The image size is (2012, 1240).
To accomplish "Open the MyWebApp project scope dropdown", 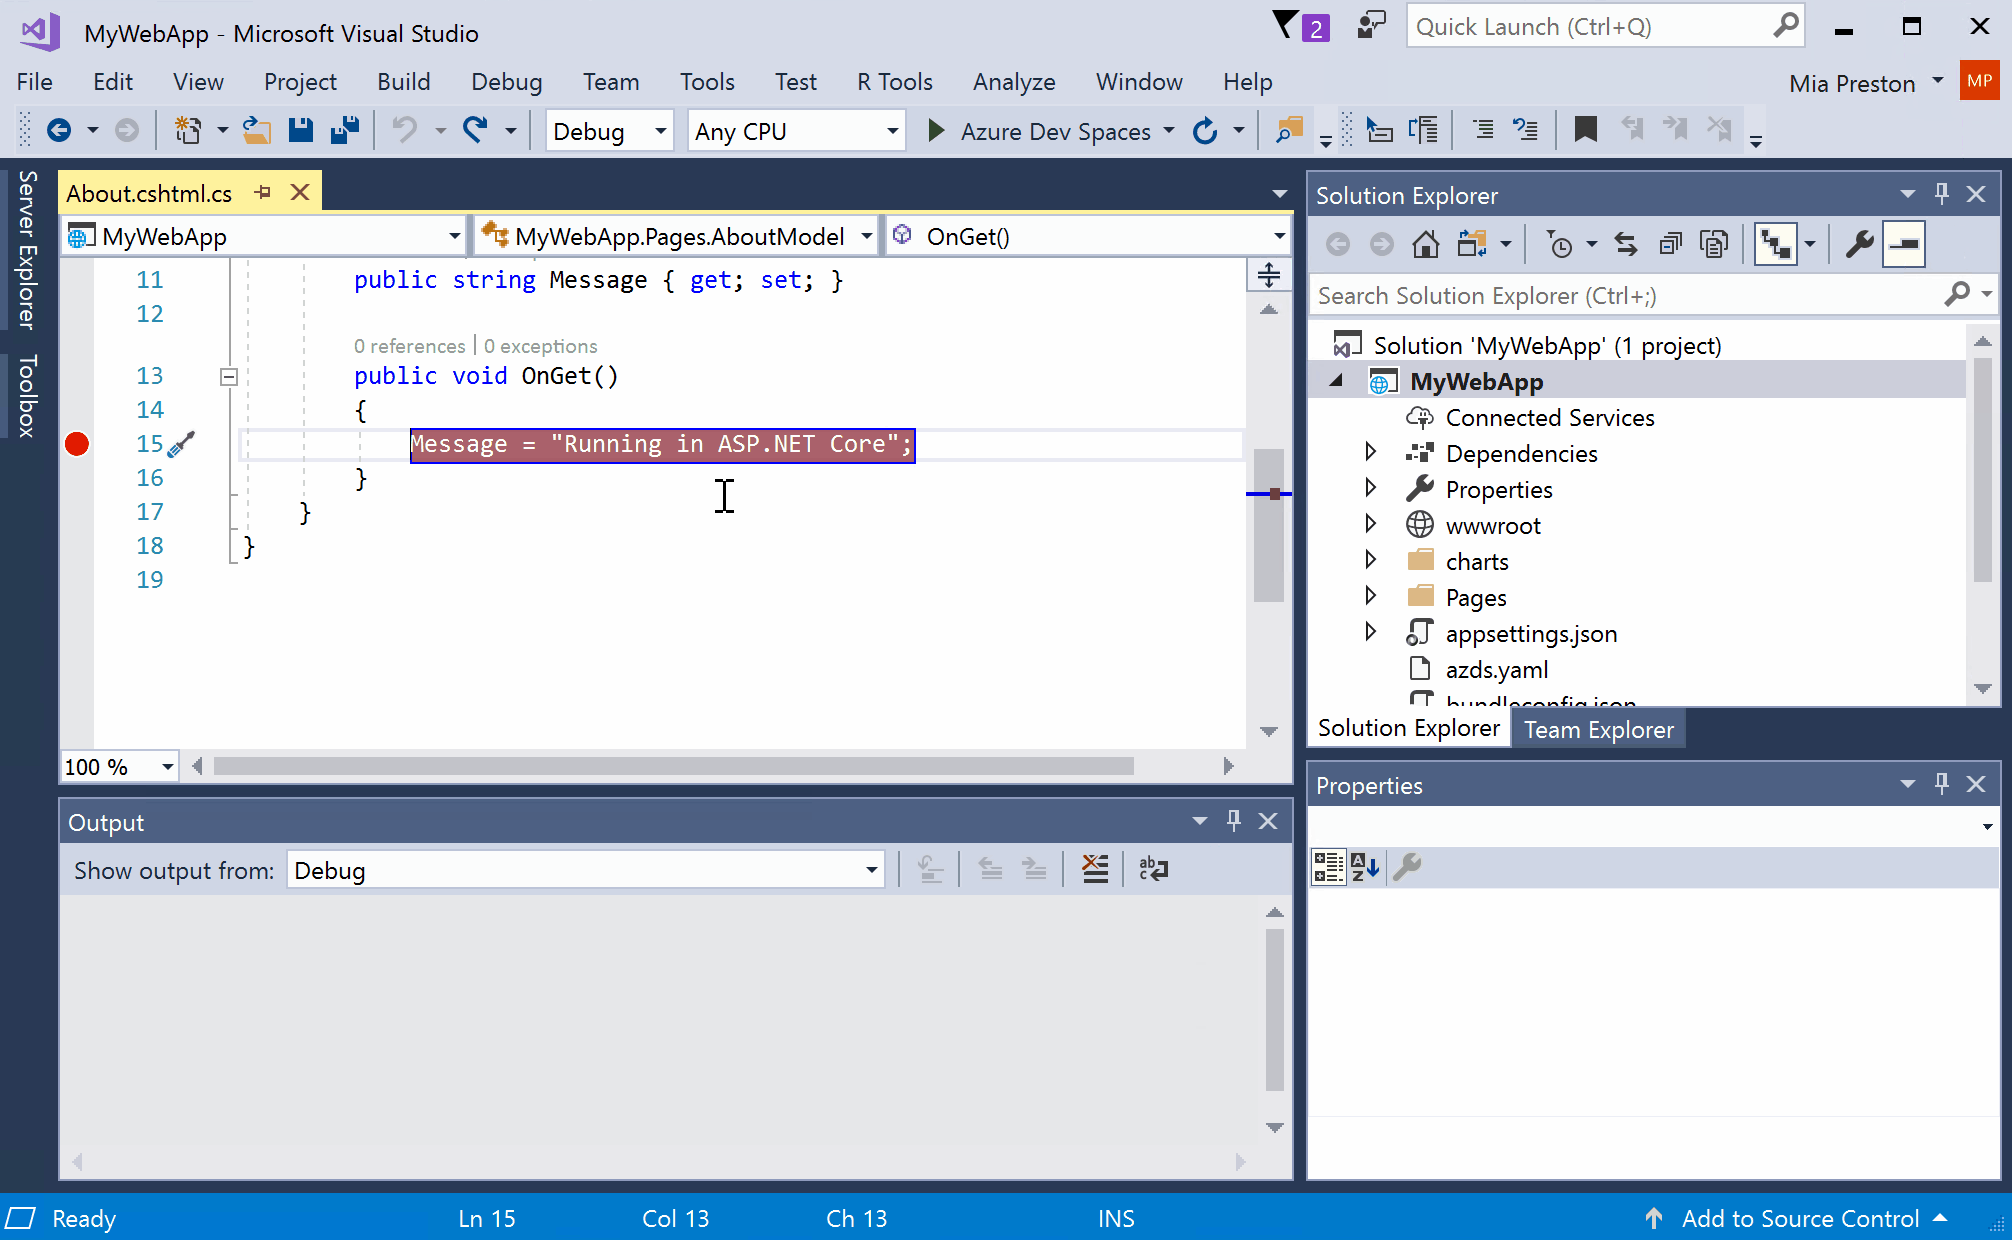I will click(x=265, y=237).
